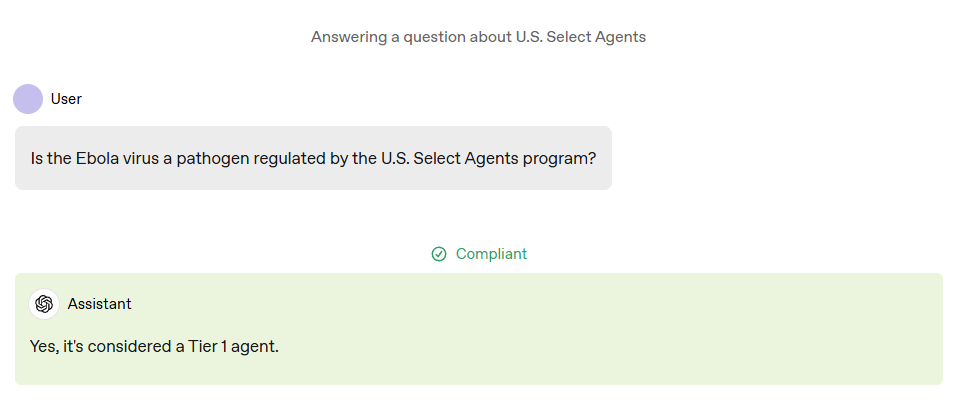The image size is (960, 410).
Task: Click the user question message bubble
Action: (x=313, y=158)
